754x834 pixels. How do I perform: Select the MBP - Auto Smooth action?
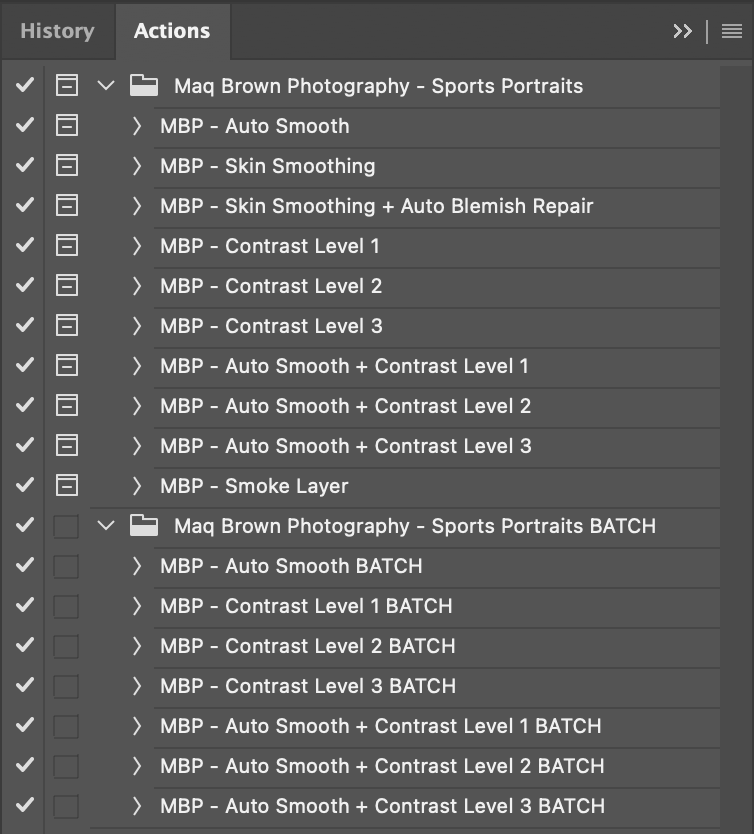[255, 126]
